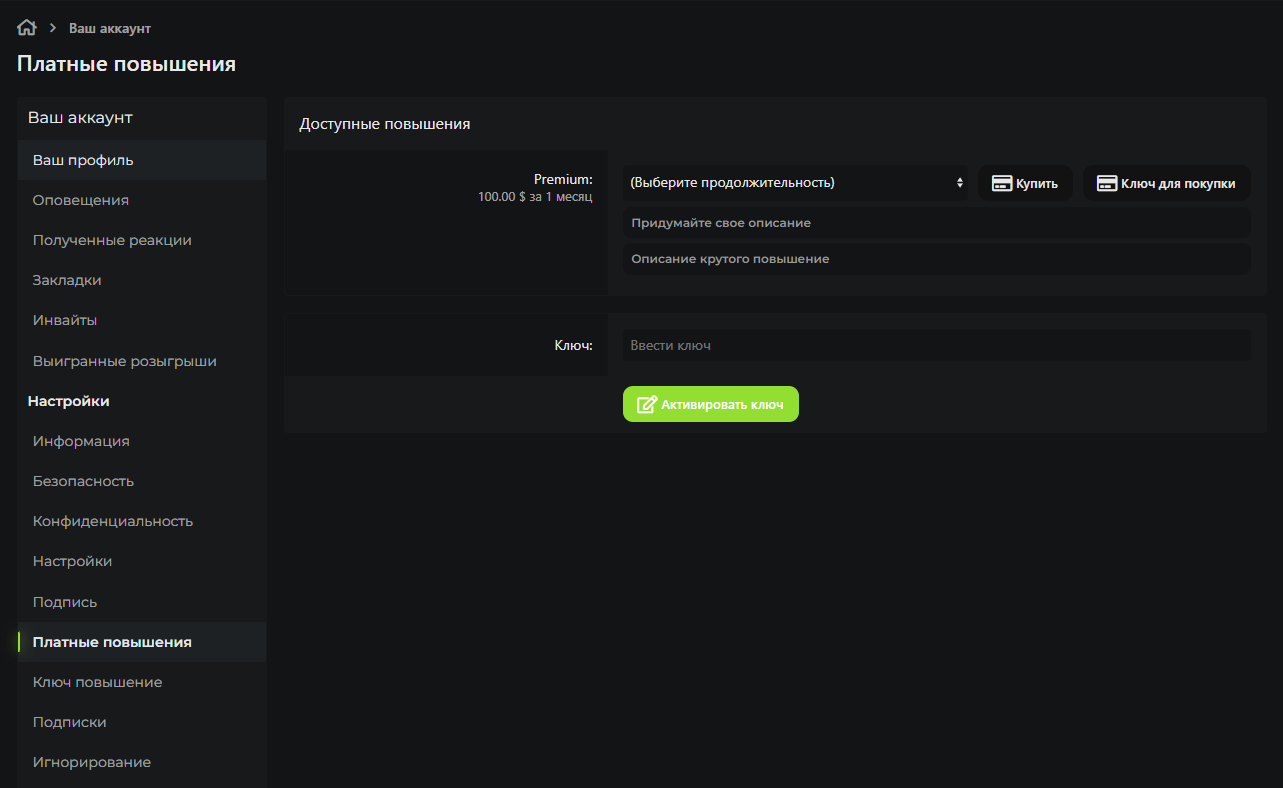Select Закладки in the sidebar
The width and height of the screenshot is (1283, 788).
coord(67,280)
